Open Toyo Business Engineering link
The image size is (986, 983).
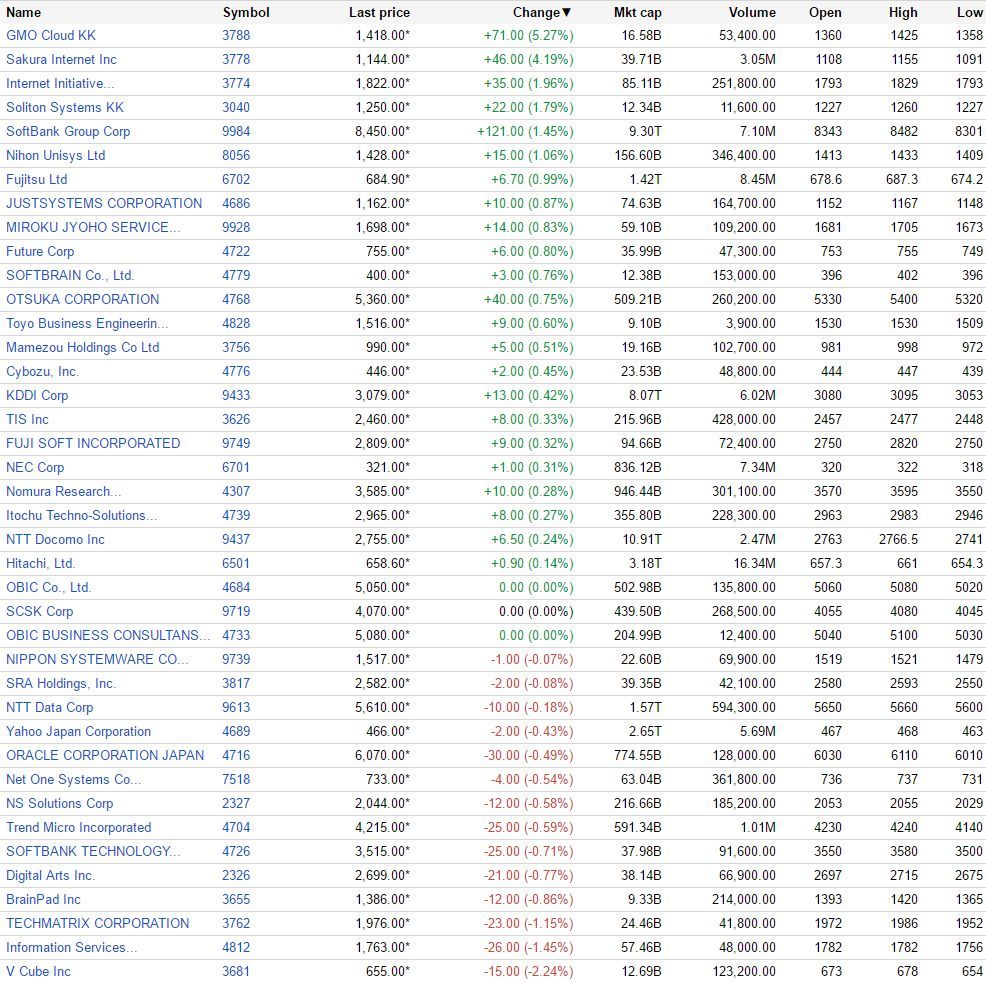click(87, 323)
